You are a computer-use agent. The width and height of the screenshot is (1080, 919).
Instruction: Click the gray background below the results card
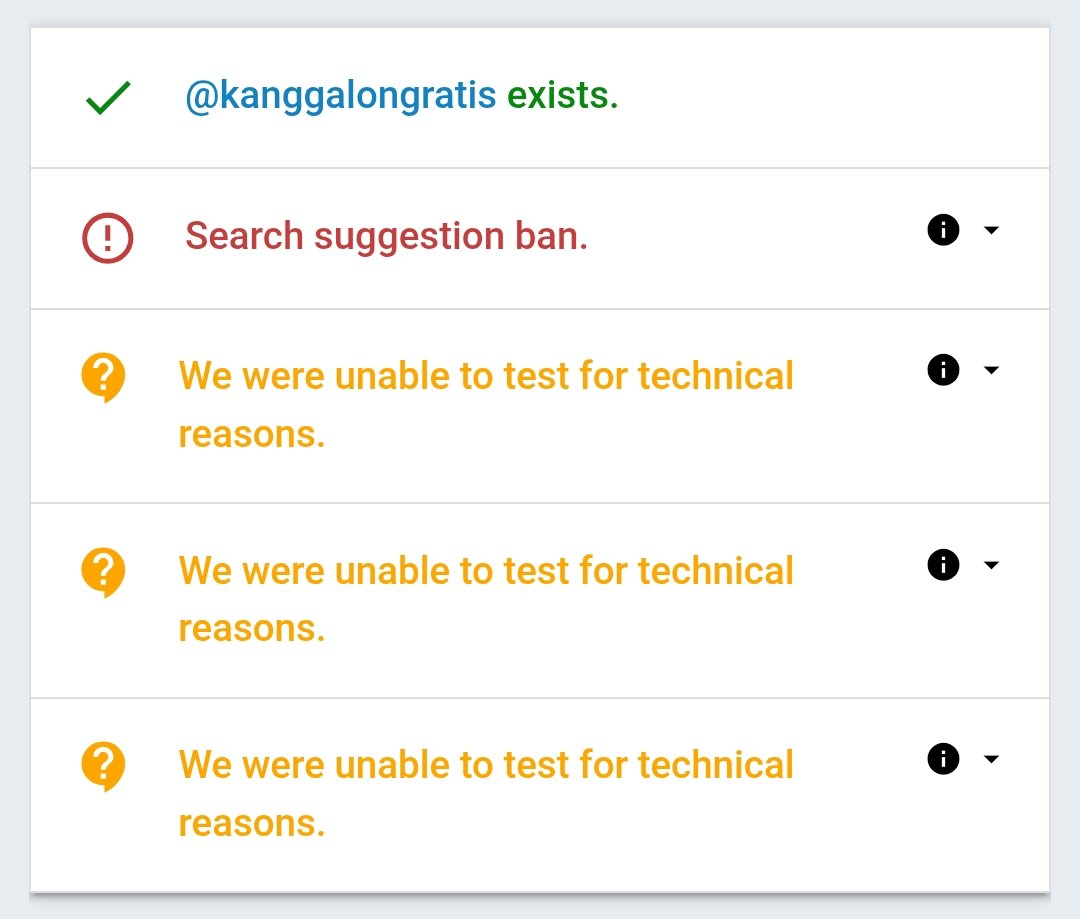pos(540,906)
